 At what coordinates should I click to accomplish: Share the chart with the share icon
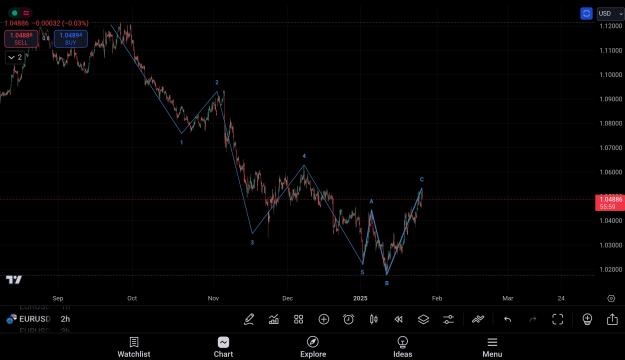pyautogui.click(x=612, y=319)
